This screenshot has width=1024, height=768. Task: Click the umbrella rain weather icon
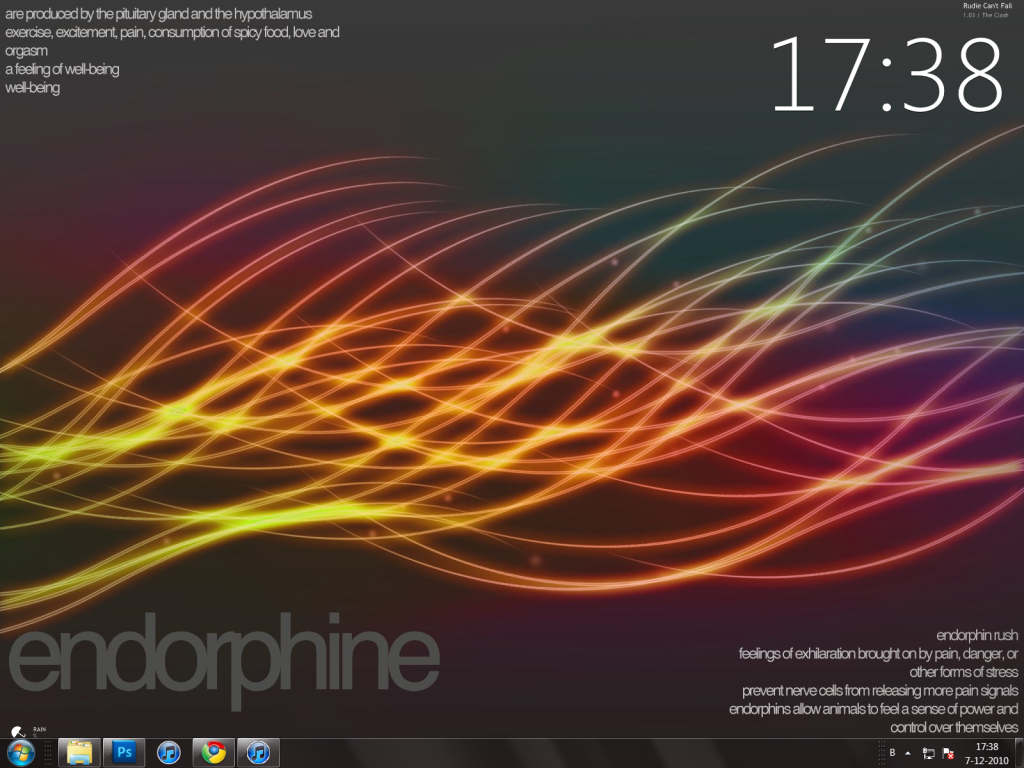tap(18, 732)
